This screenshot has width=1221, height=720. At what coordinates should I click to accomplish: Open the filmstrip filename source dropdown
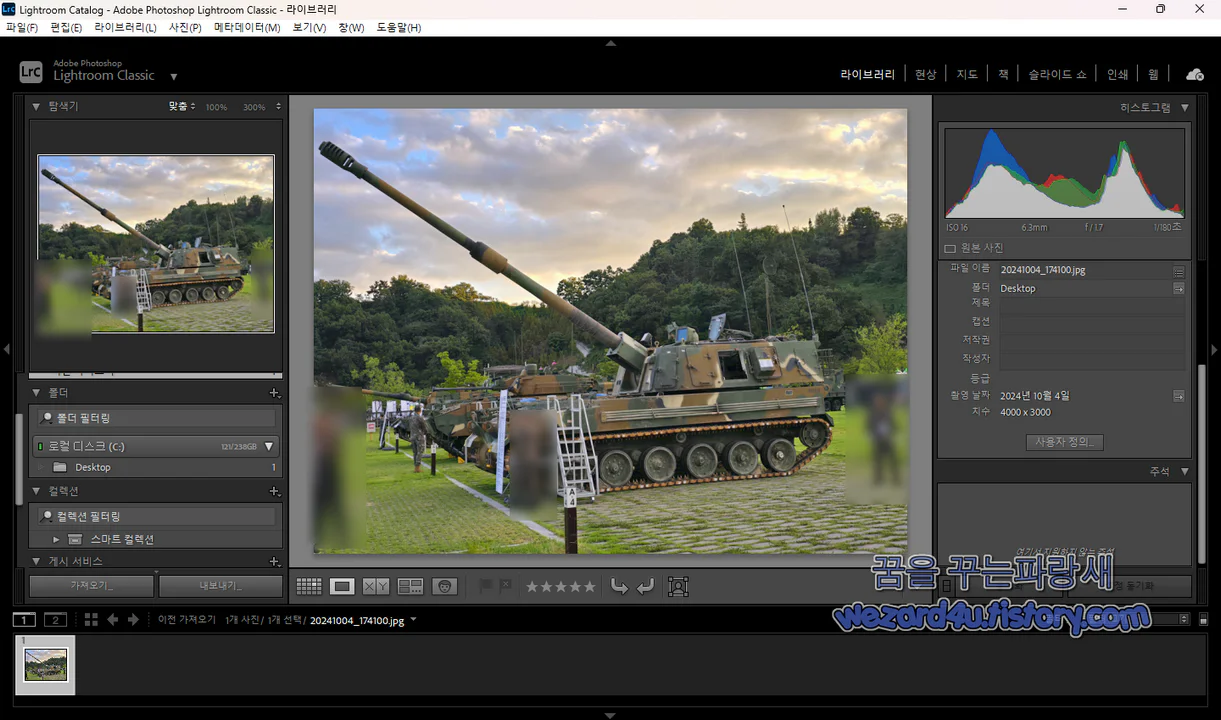[414, 620]
